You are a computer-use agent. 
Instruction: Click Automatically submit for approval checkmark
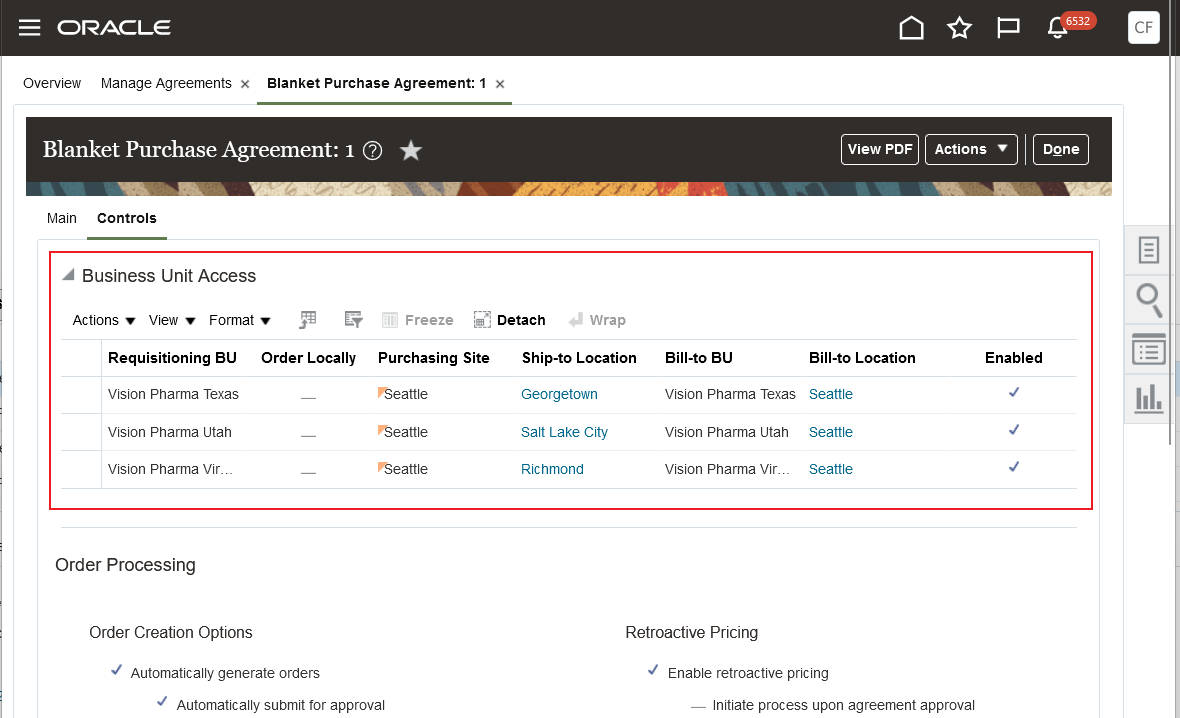(x=162, y=701)
